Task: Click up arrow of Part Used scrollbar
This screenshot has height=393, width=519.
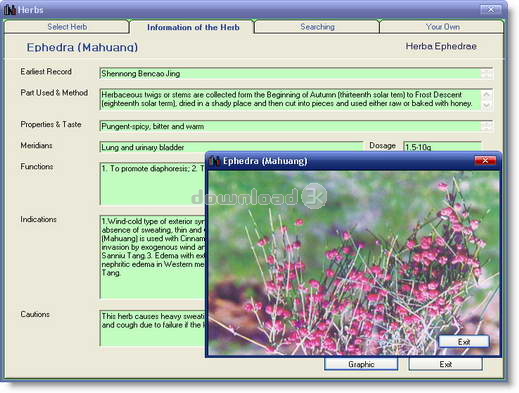Action: (x=486, y=94)
